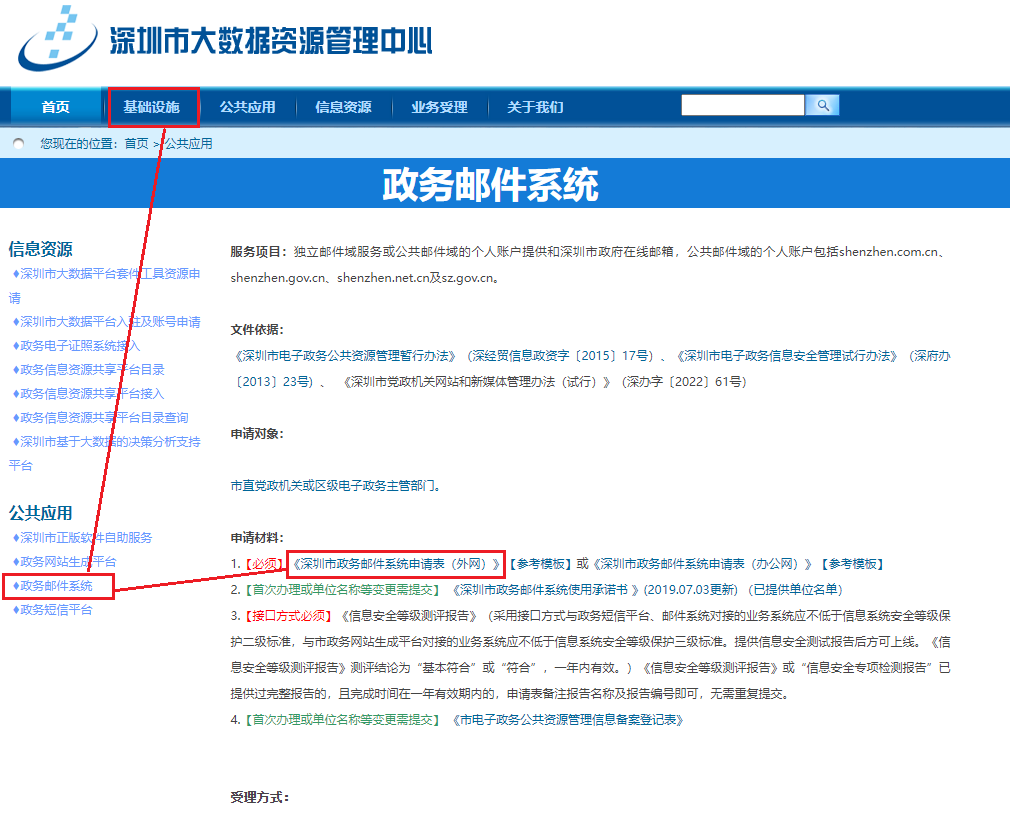Image resolution: width=1010 pixels, height=824 pixels.
Task: Open 市电子政务公共资源管理信息备案登记表 link
Action: point(567,720)
